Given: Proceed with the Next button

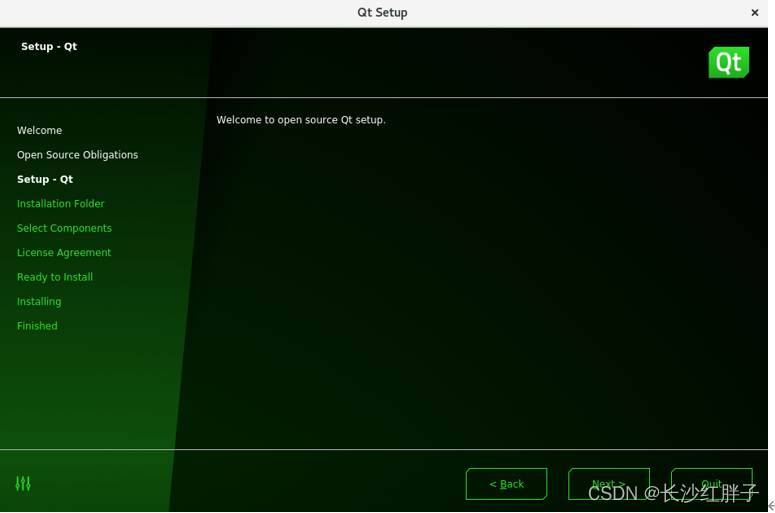Looking at the screenshot, I should tap(609, 484).
